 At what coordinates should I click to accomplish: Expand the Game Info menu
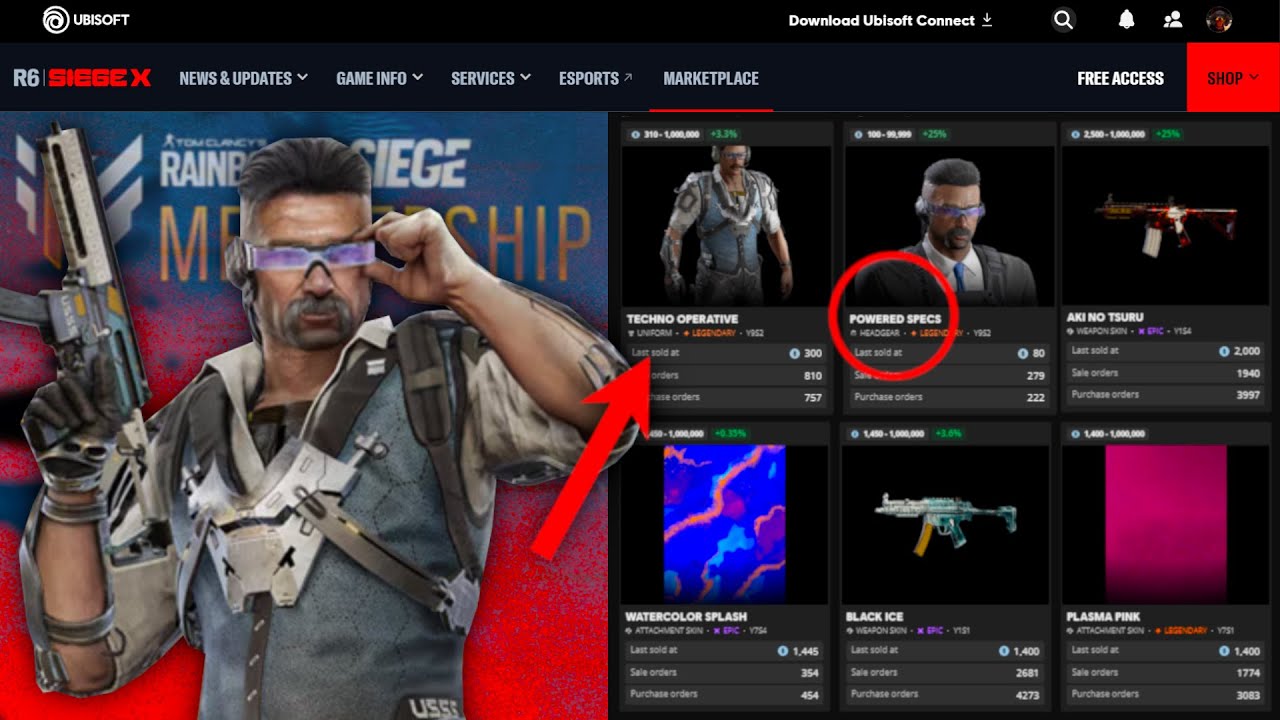click(x=379, y=78)
